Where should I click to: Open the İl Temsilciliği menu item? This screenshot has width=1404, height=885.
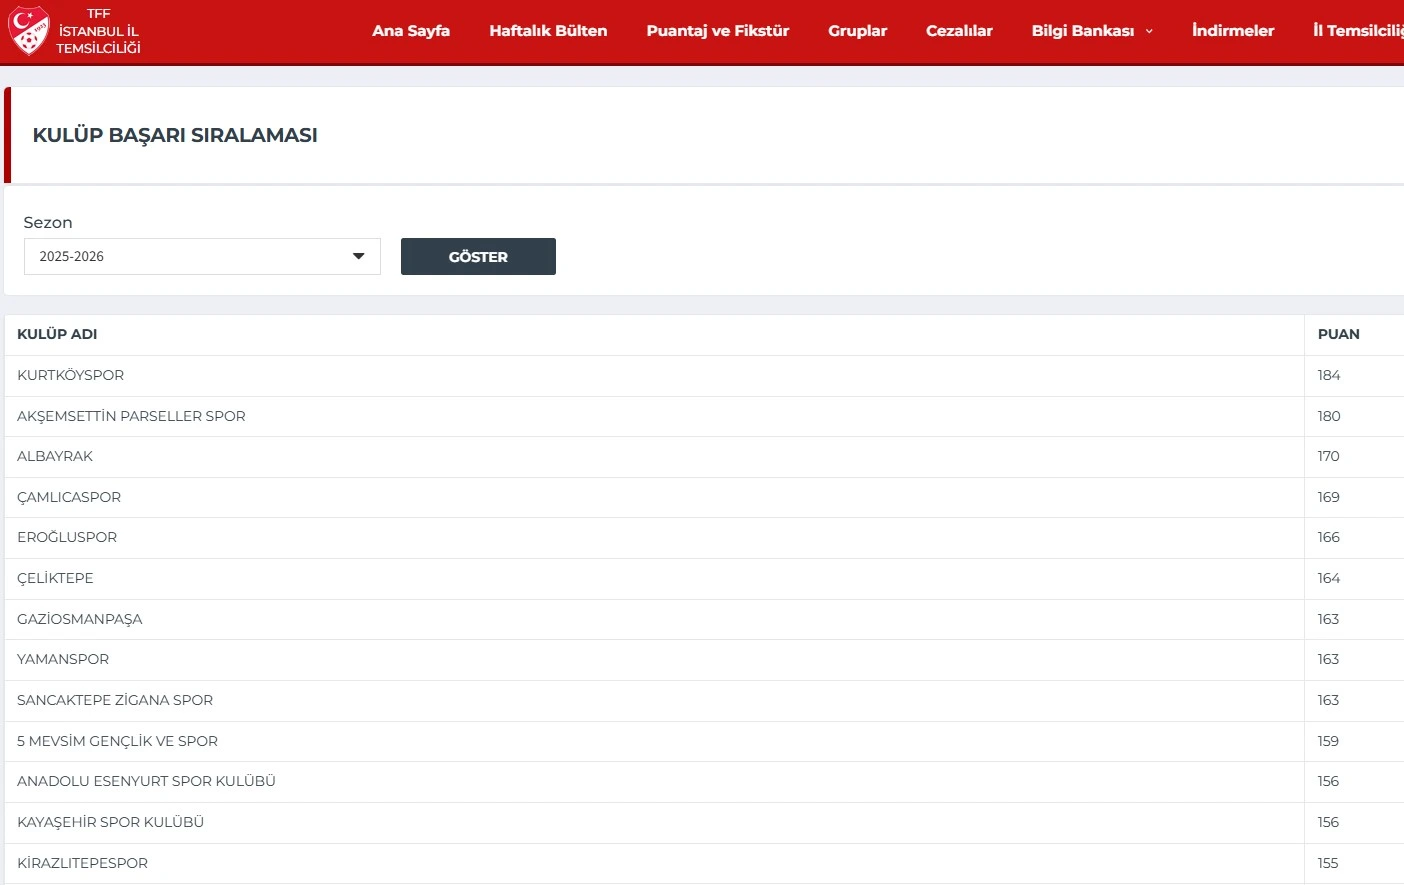click(x=1358, y=31)
